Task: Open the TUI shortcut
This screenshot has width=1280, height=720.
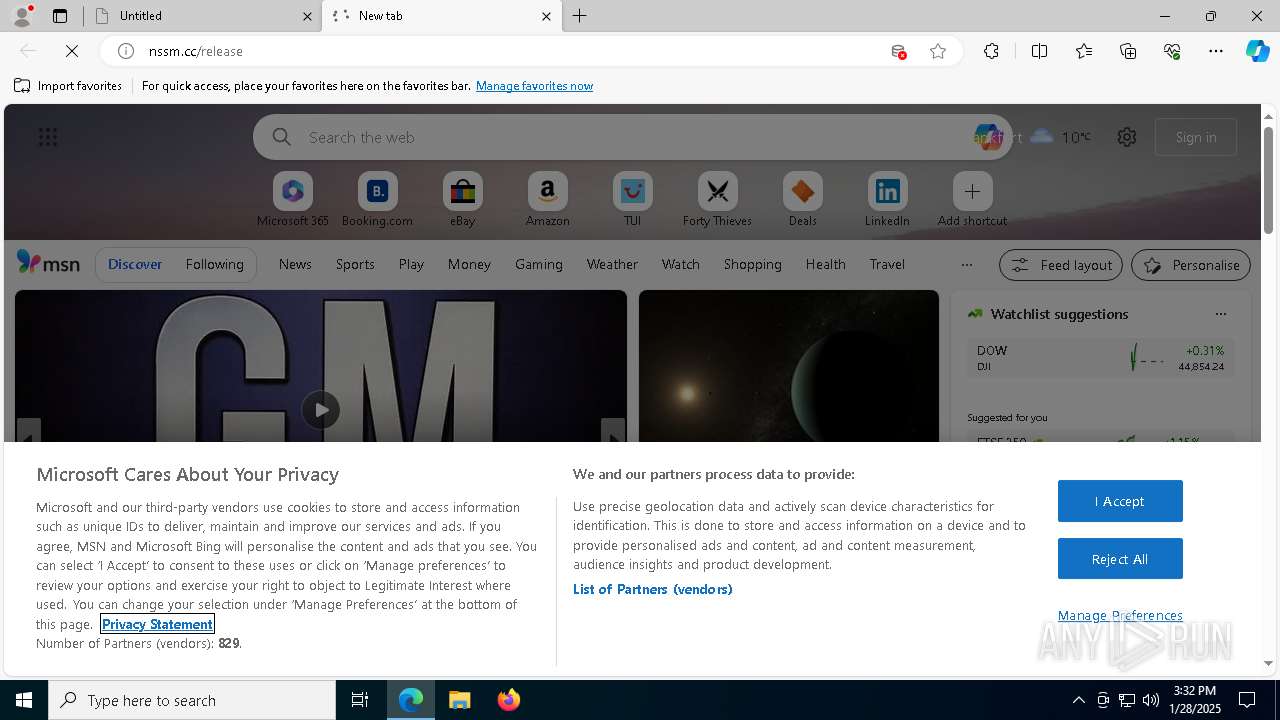Action: point(633,199)
